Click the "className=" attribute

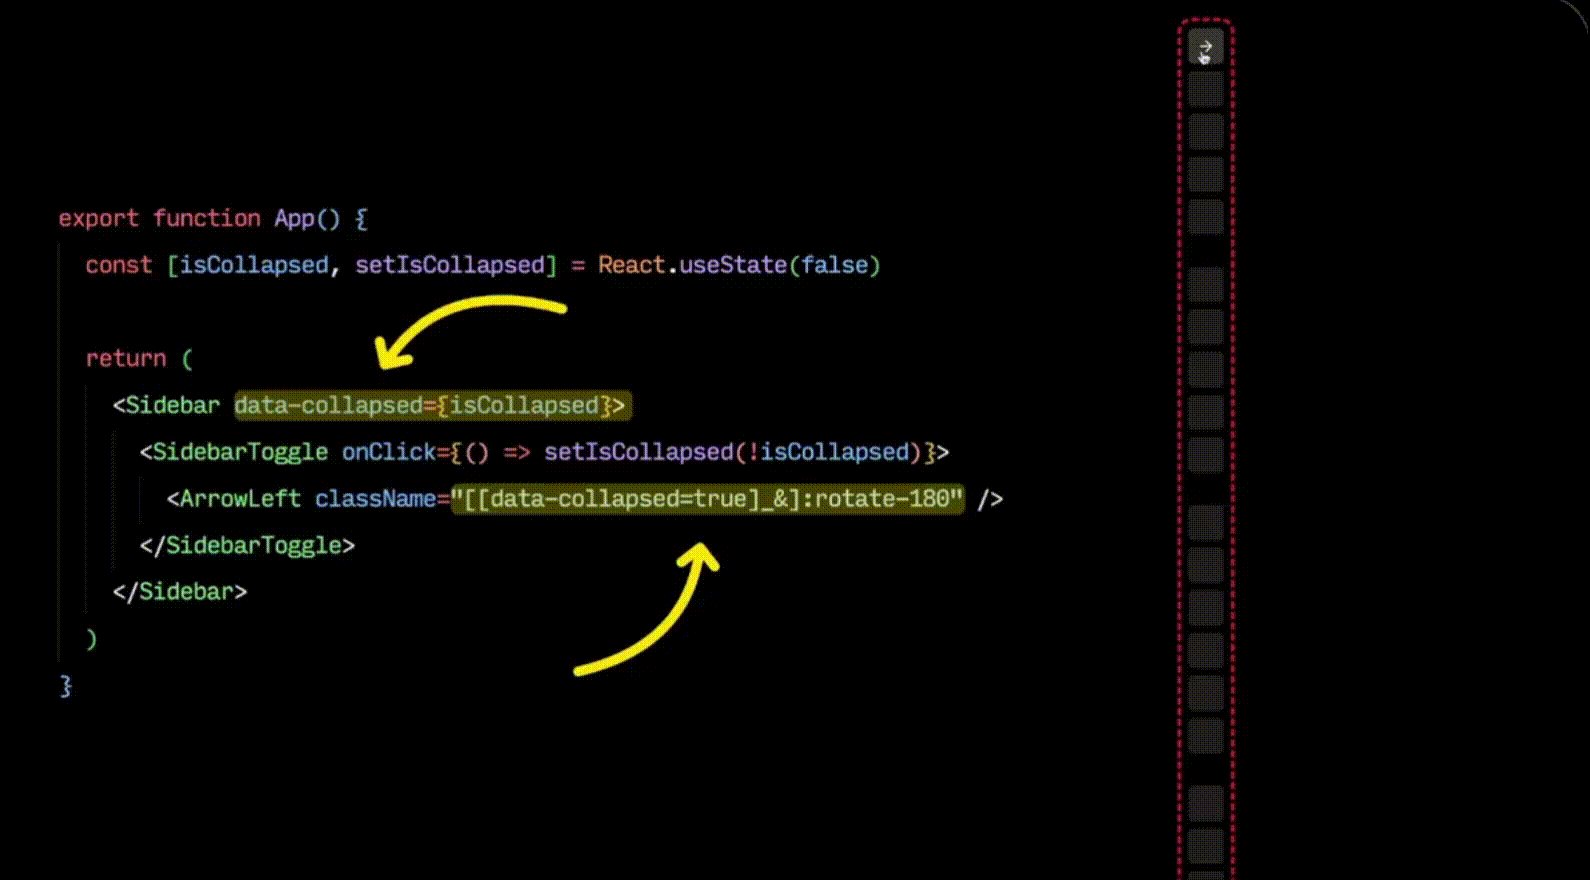click(382, 498)
